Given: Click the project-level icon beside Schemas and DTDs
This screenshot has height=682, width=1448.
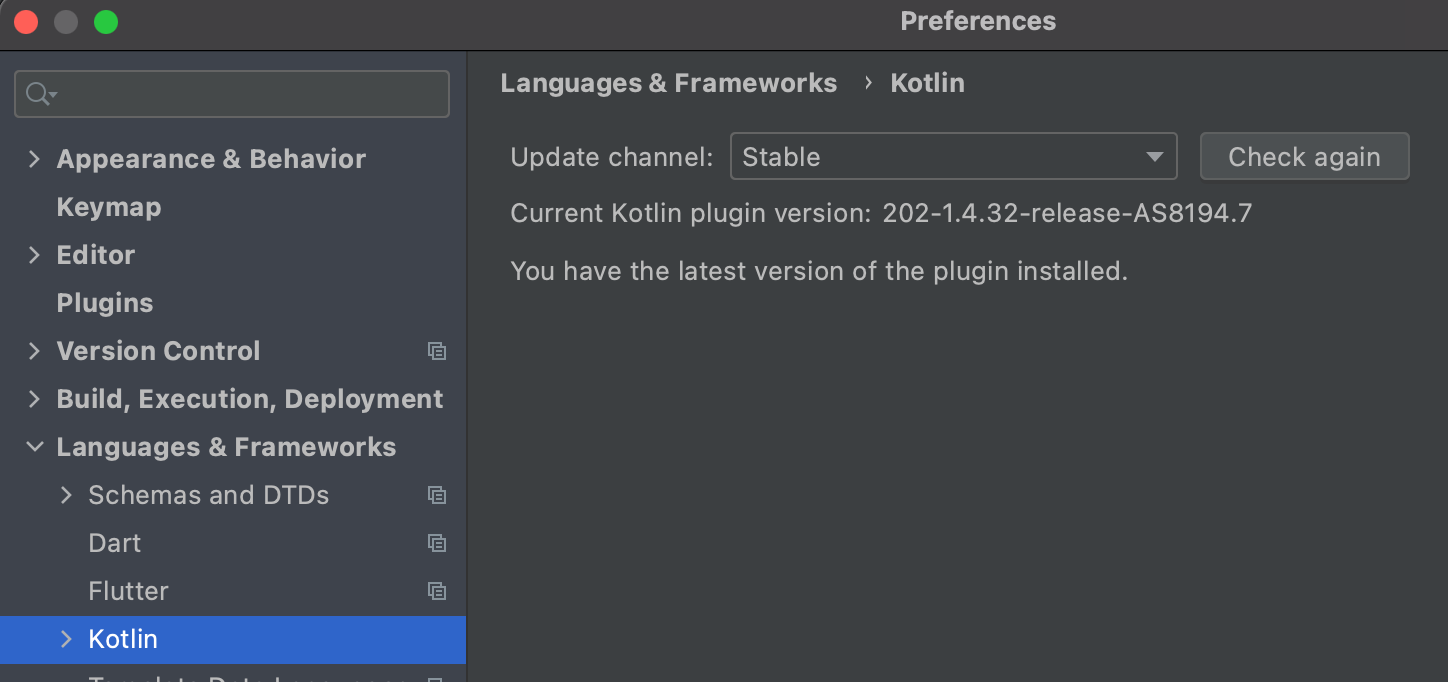Looking at the screenshot, I should tap(437, 495).
